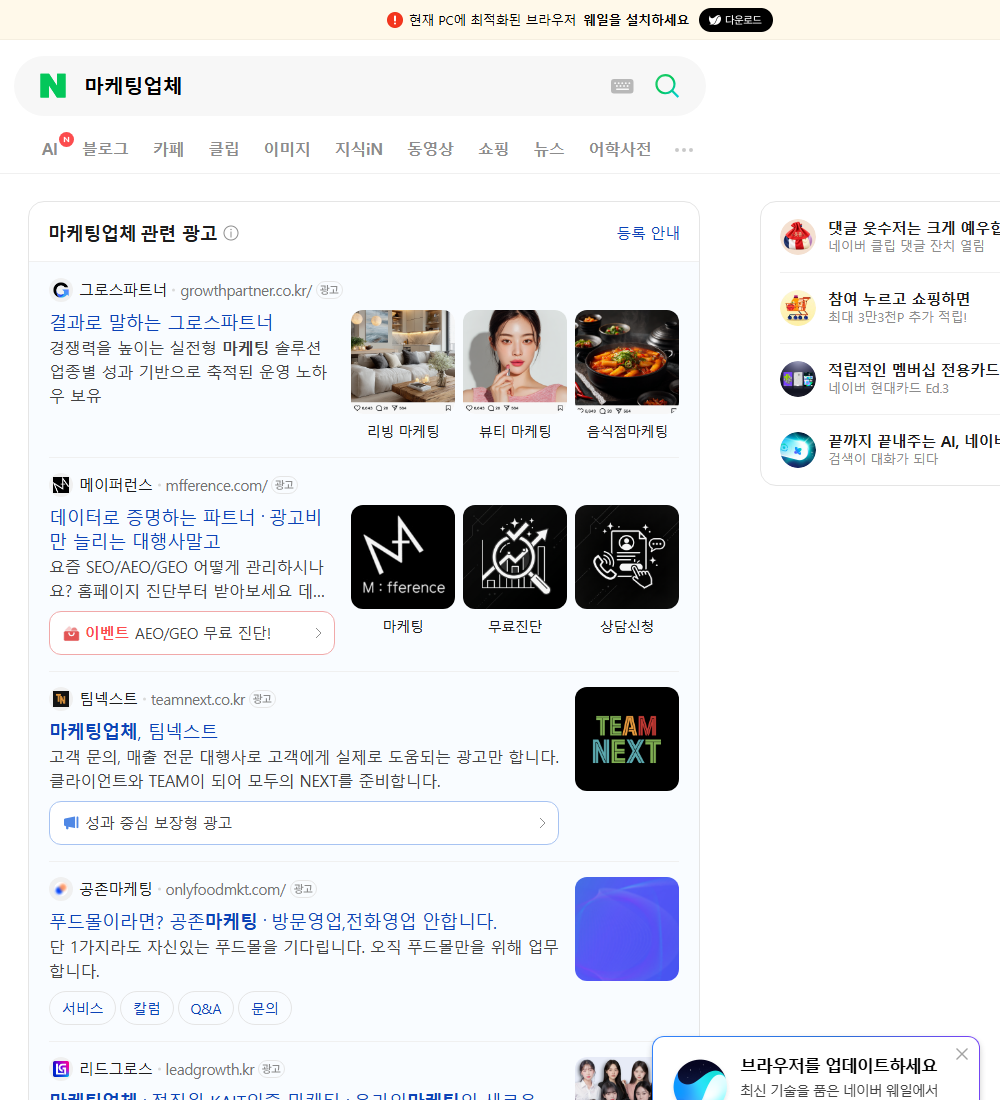The height and width of the screenshot is (1100, 1000).
Task: Open the virtual keyboard icon in search bar
Action: 622,86
